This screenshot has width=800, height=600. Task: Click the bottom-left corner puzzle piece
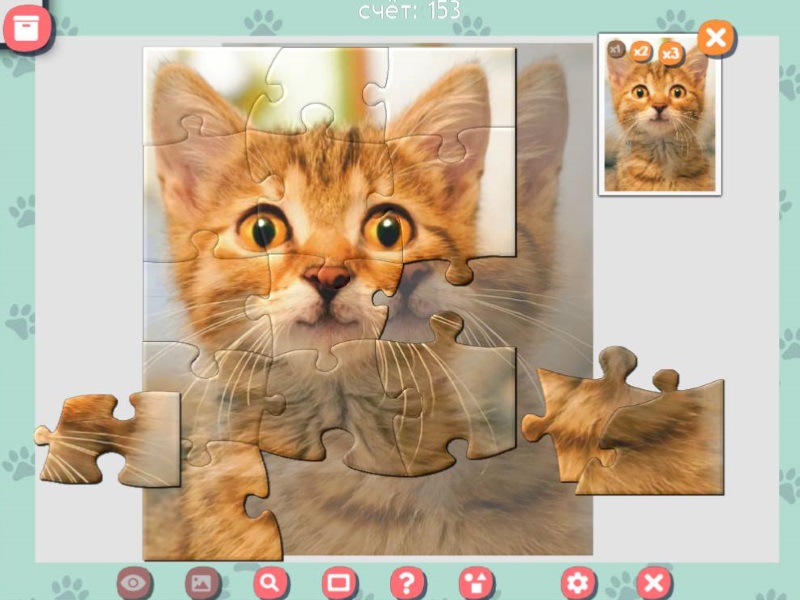click(x=215, y=505)
